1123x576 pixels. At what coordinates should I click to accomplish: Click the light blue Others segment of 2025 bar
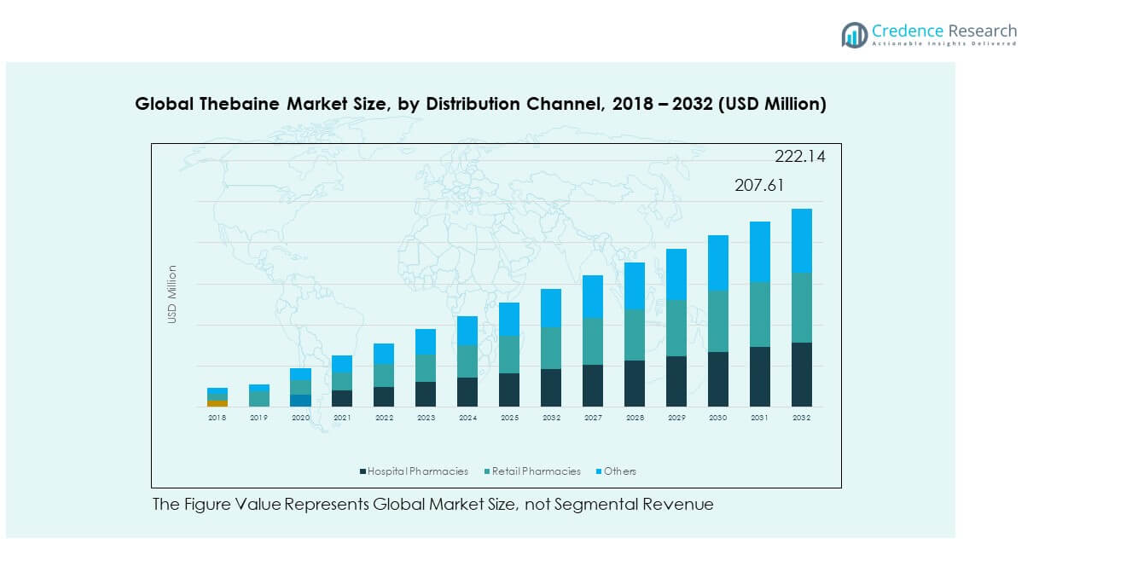(x=509, y=319)
